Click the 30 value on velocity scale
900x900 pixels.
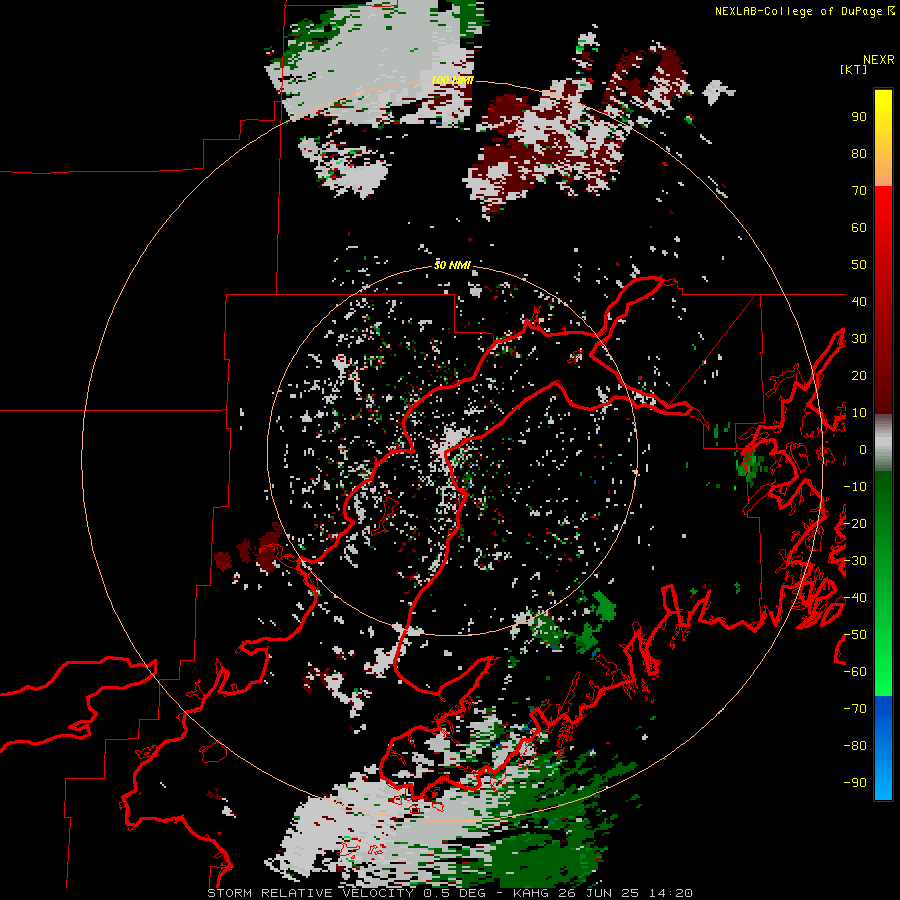tap(859, 339)
